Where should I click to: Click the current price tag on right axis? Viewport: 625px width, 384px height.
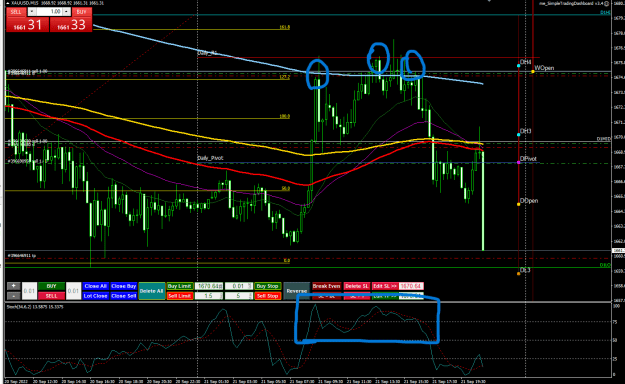click(x=618, y=250)
